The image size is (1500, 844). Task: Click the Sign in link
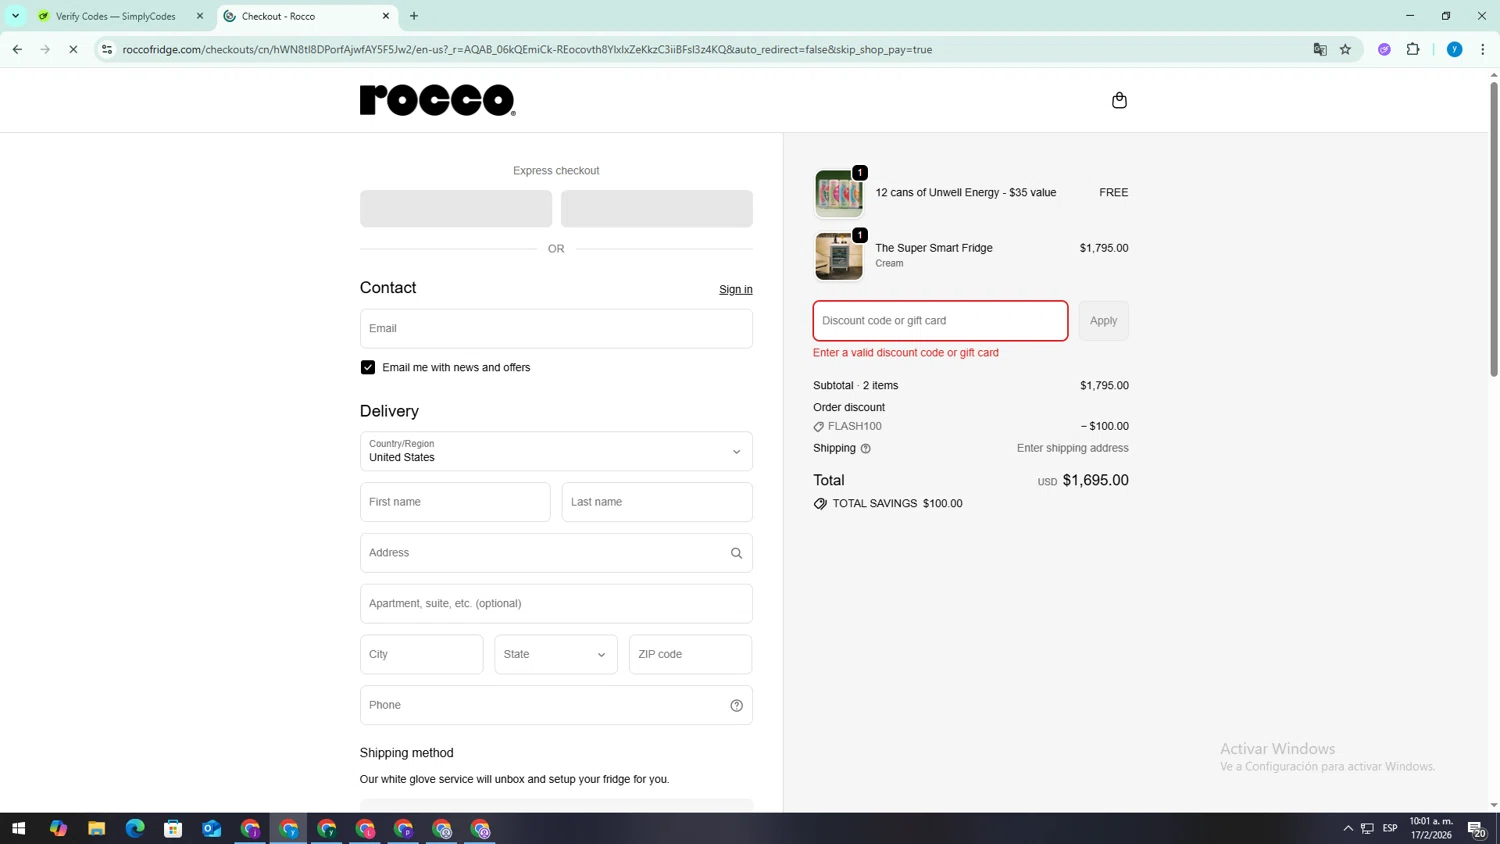click(736, 290)
